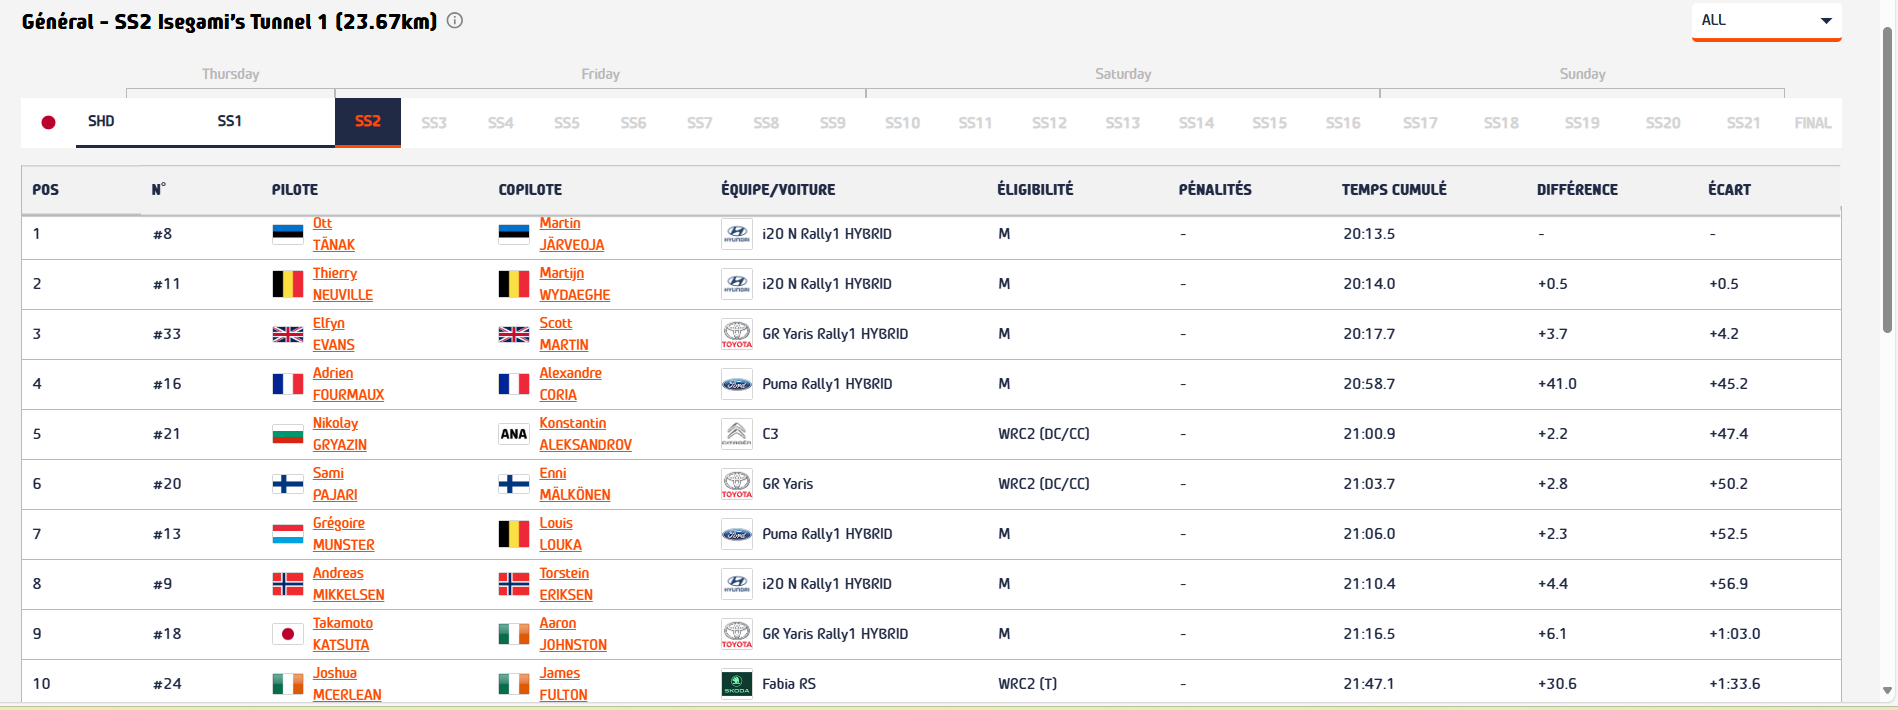1898x710 pixels.
Task: Switch to the SS3 stage tab
Action: click(x=434, y=123)
